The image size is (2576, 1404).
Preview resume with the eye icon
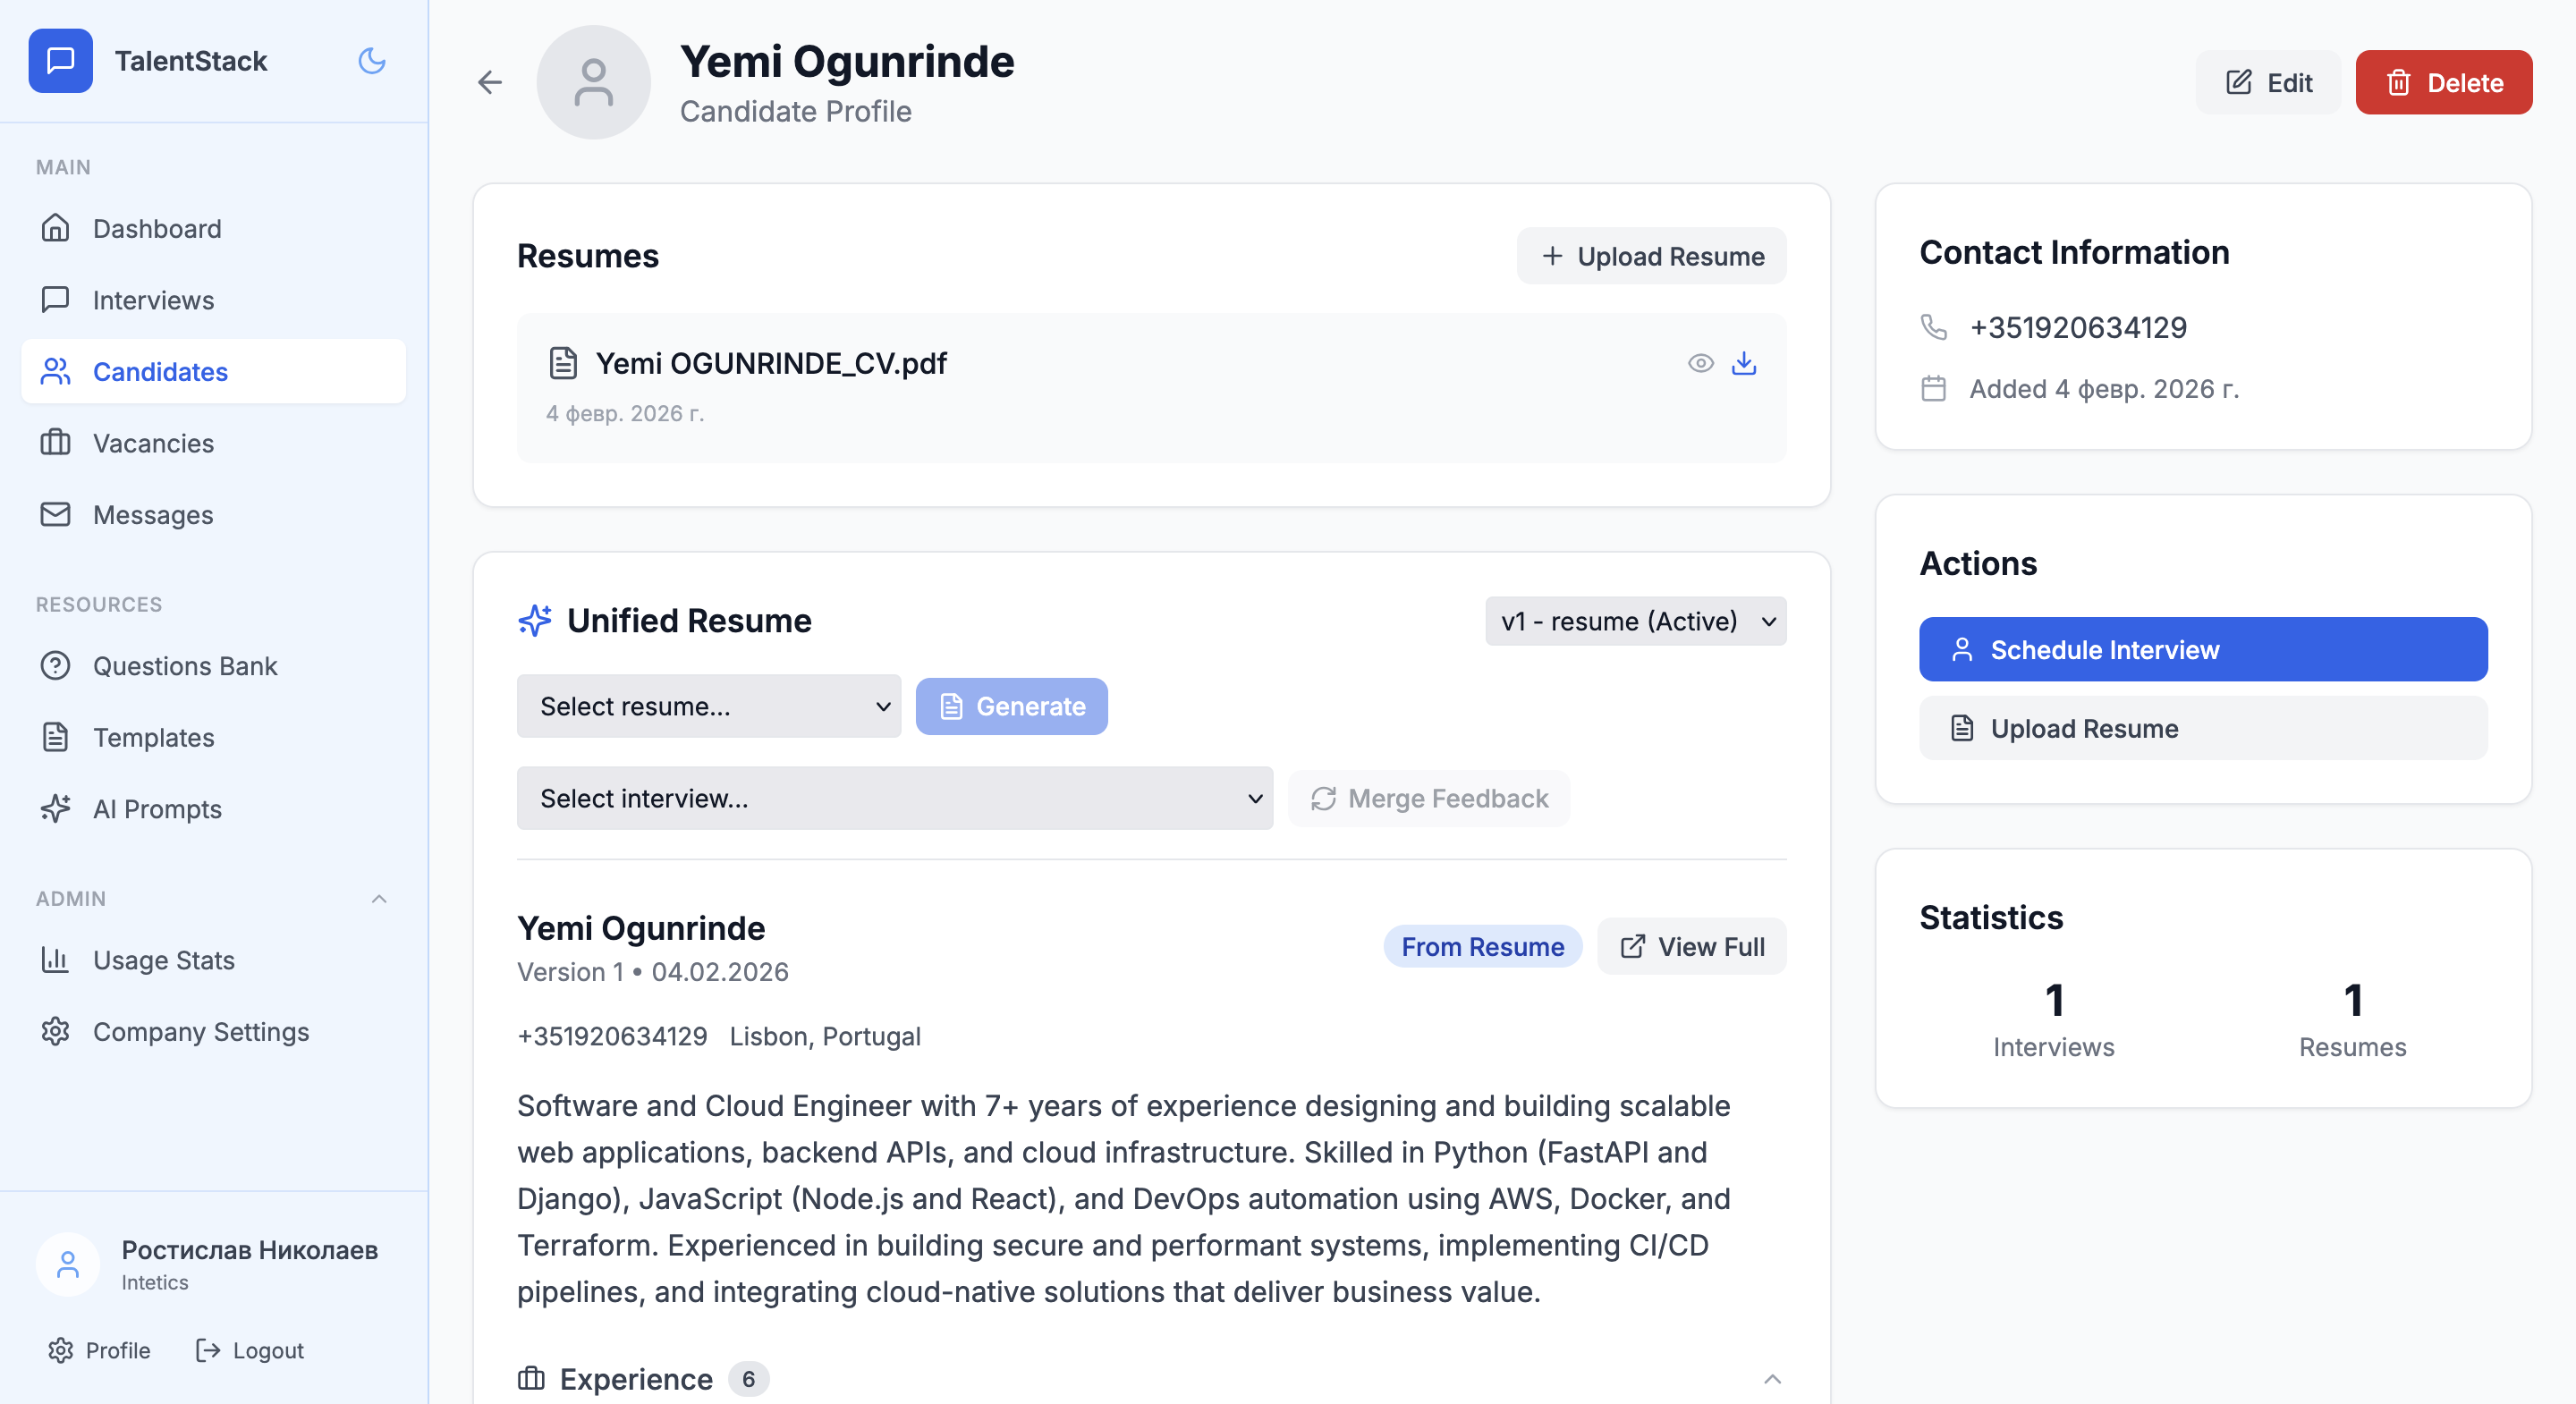(x=1700, y=363)
